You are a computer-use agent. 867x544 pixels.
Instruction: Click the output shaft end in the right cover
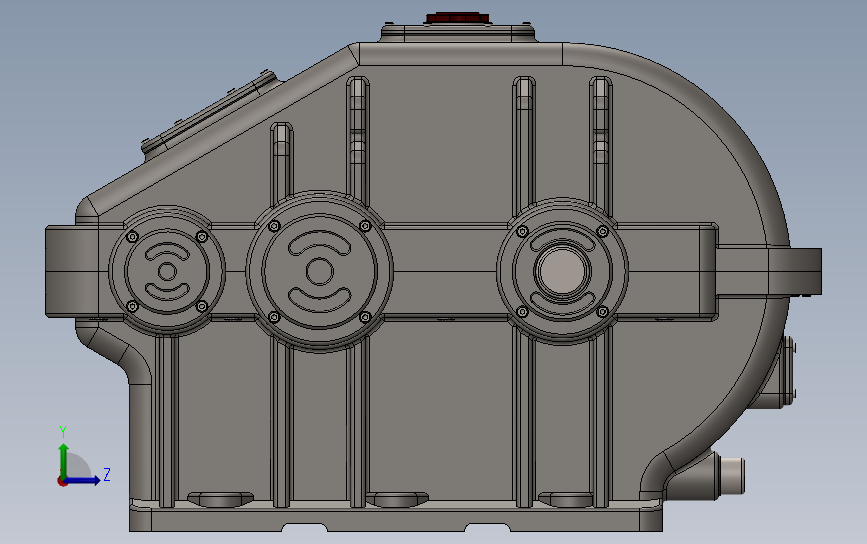562,271
